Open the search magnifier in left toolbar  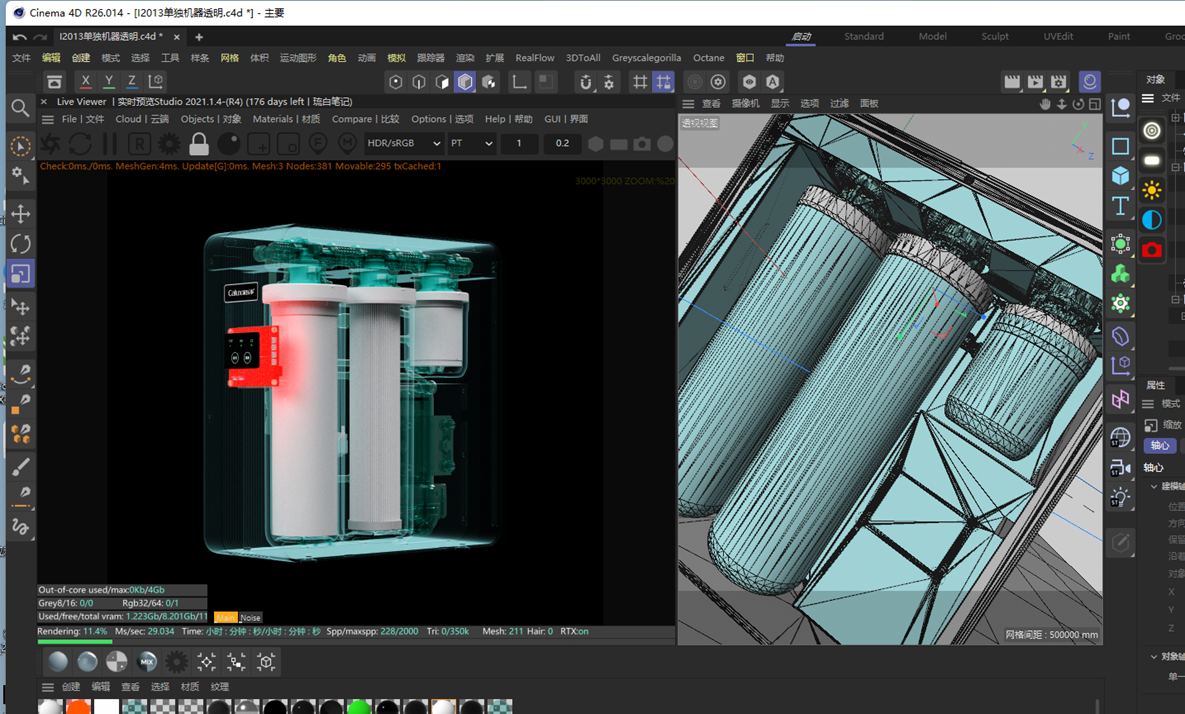coord(20,108)
